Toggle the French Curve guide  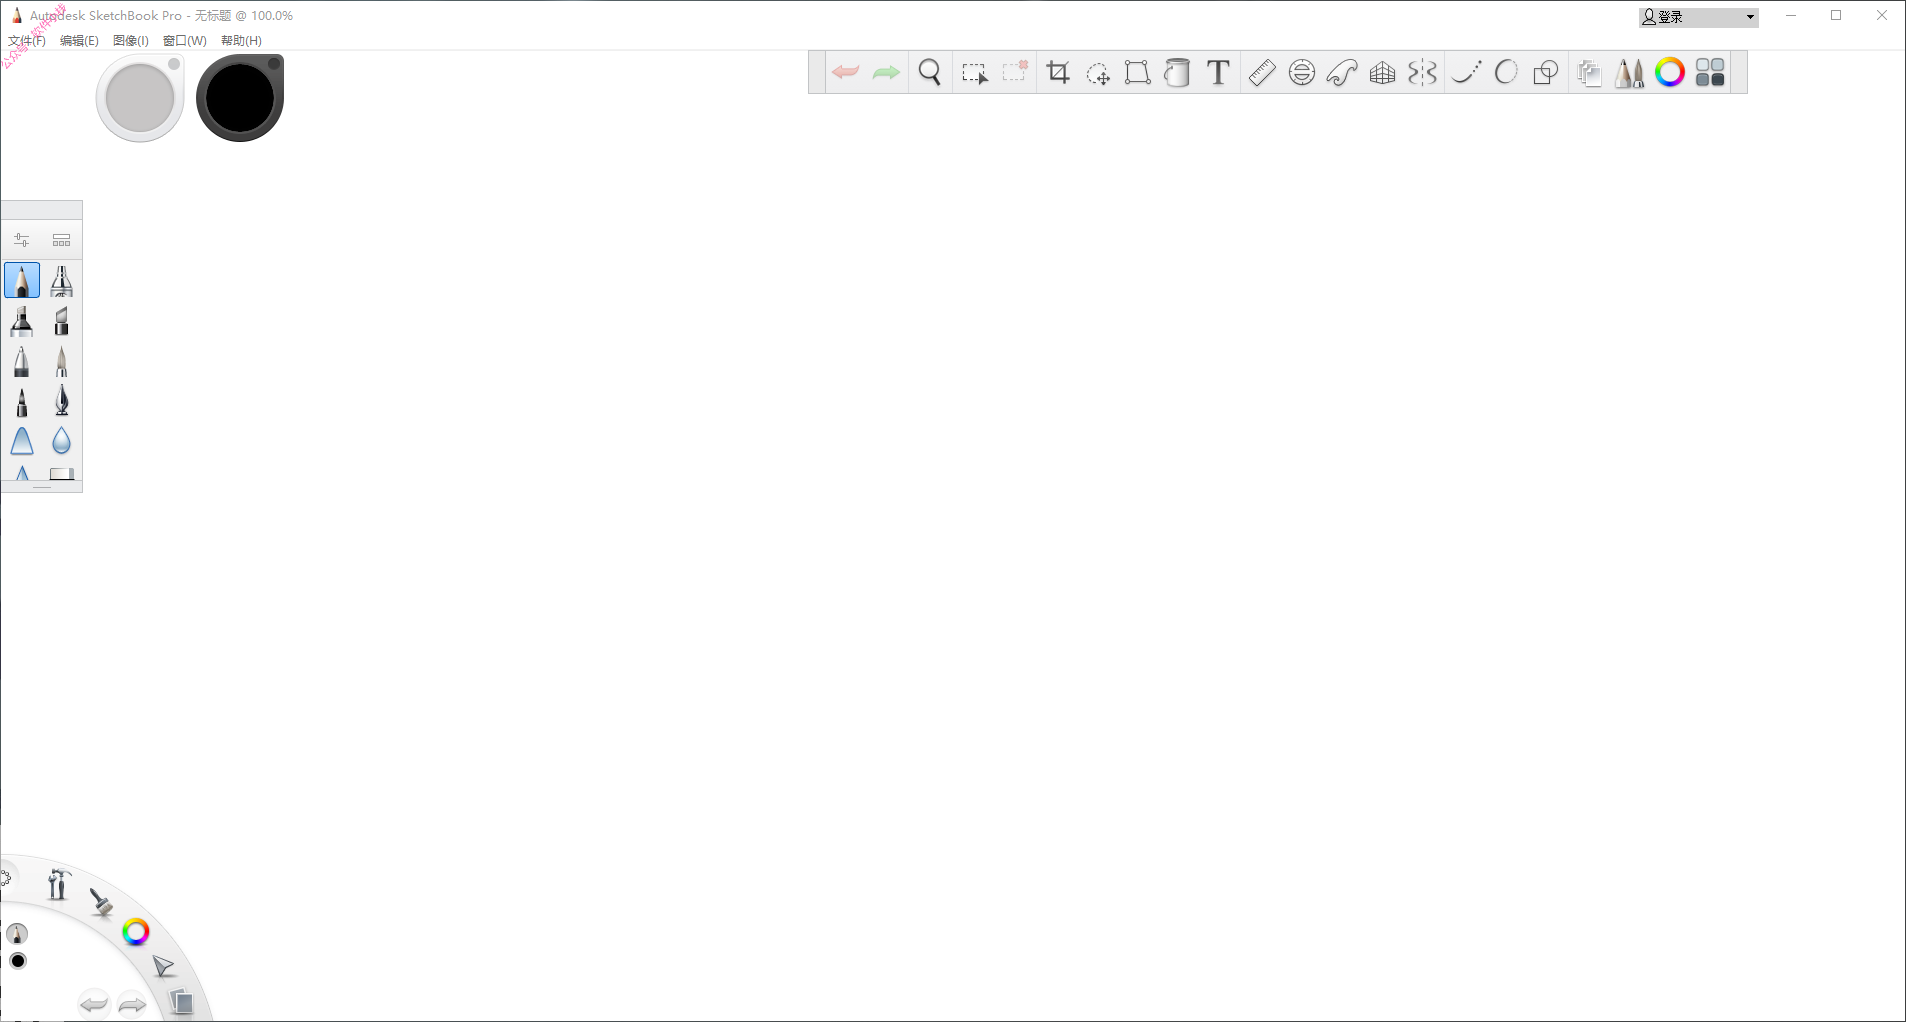1342,72
